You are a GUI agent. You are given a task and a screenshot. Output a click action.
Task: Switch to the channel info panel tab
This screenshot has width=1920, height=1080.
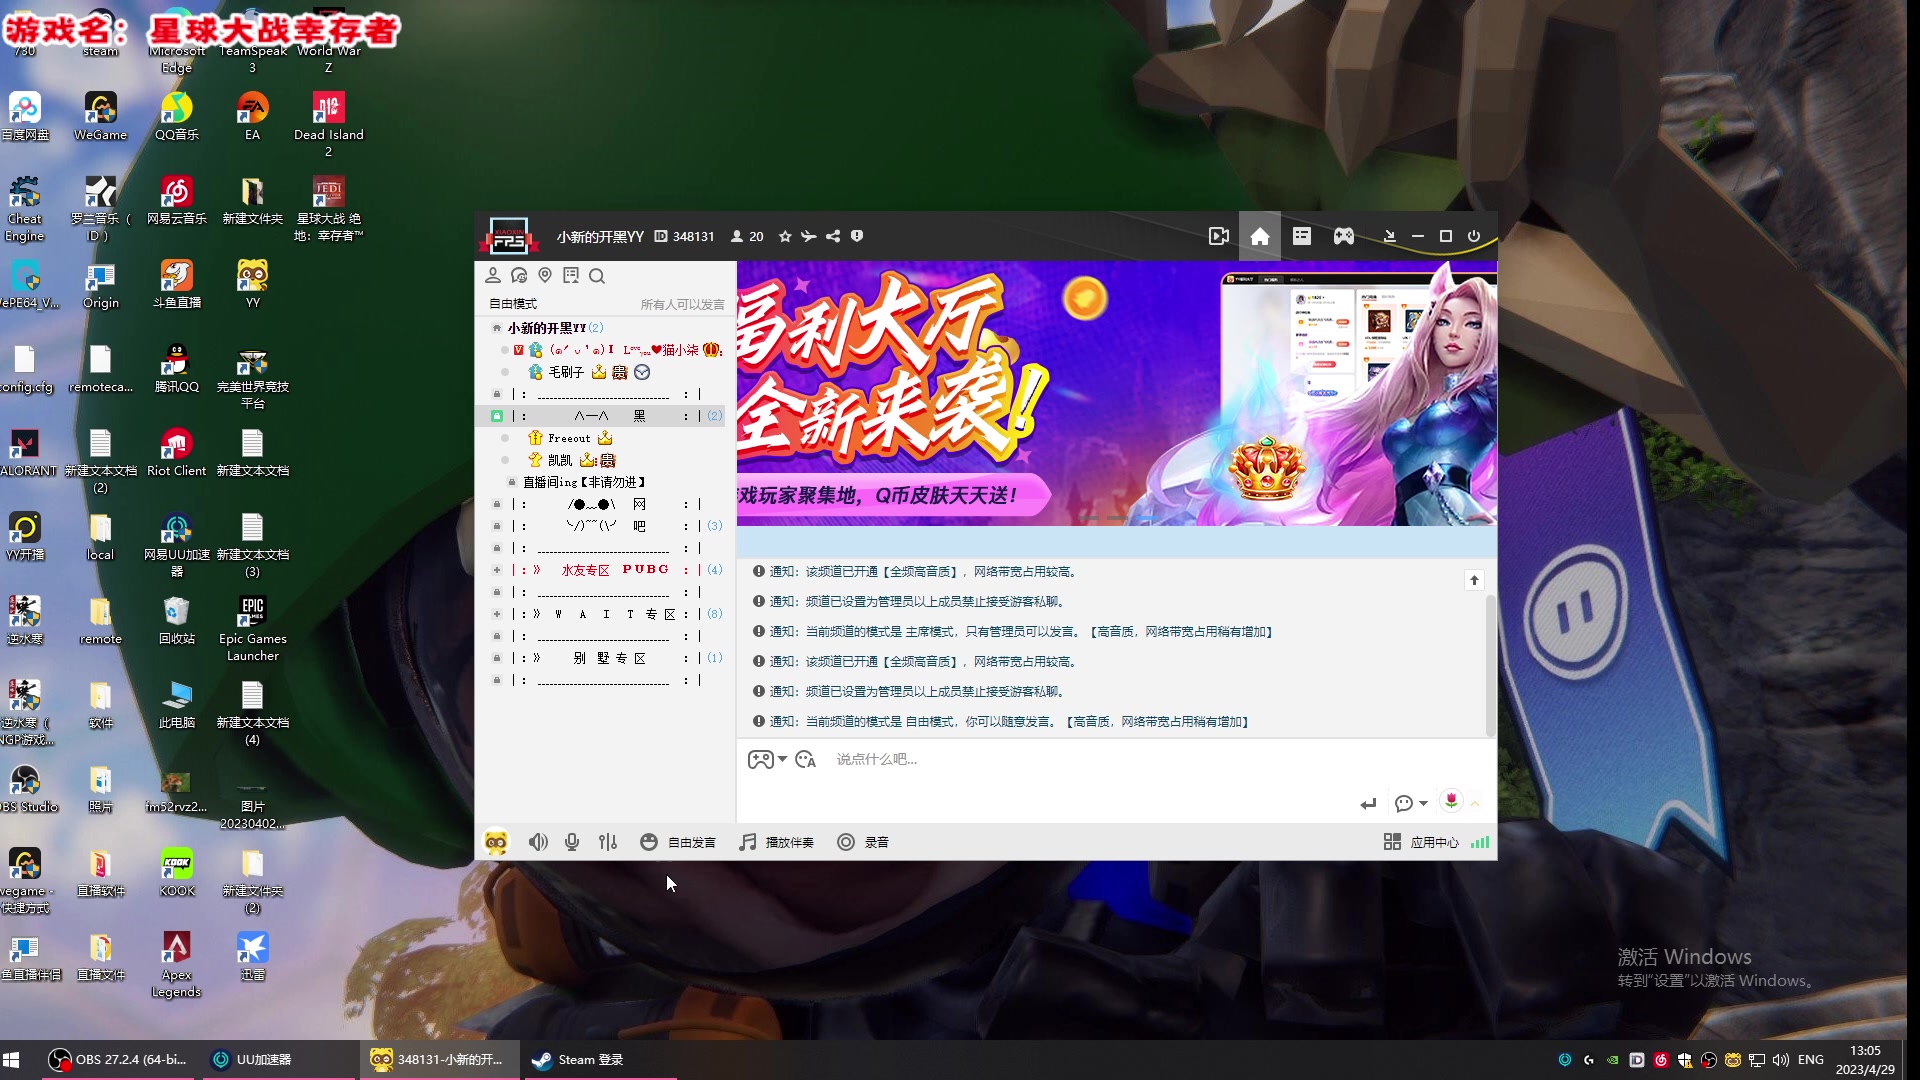pyautogui.click(x=1301, y=236)
